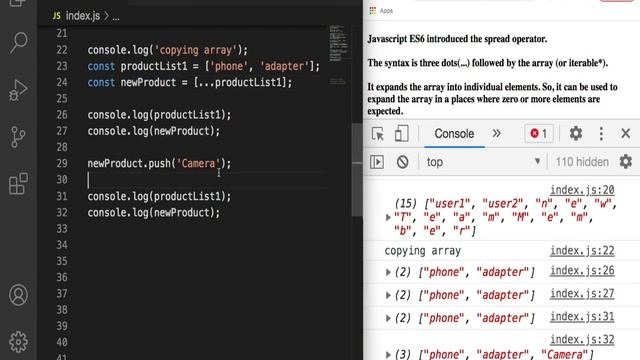
Task: Click console.log(newProduct) on line 32
Action: (x=153, y=213)
